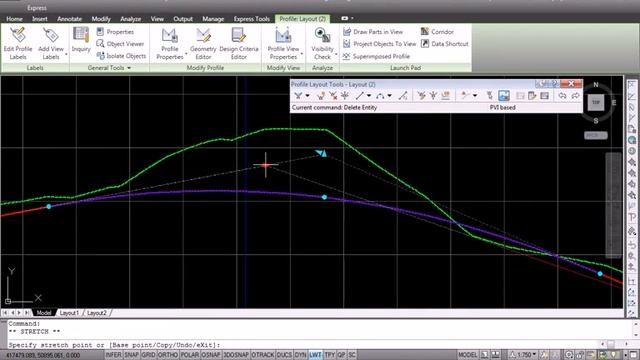Screen dimensions: 640x360
Task: Launch the Corridor tool
Action: (437, 31)
